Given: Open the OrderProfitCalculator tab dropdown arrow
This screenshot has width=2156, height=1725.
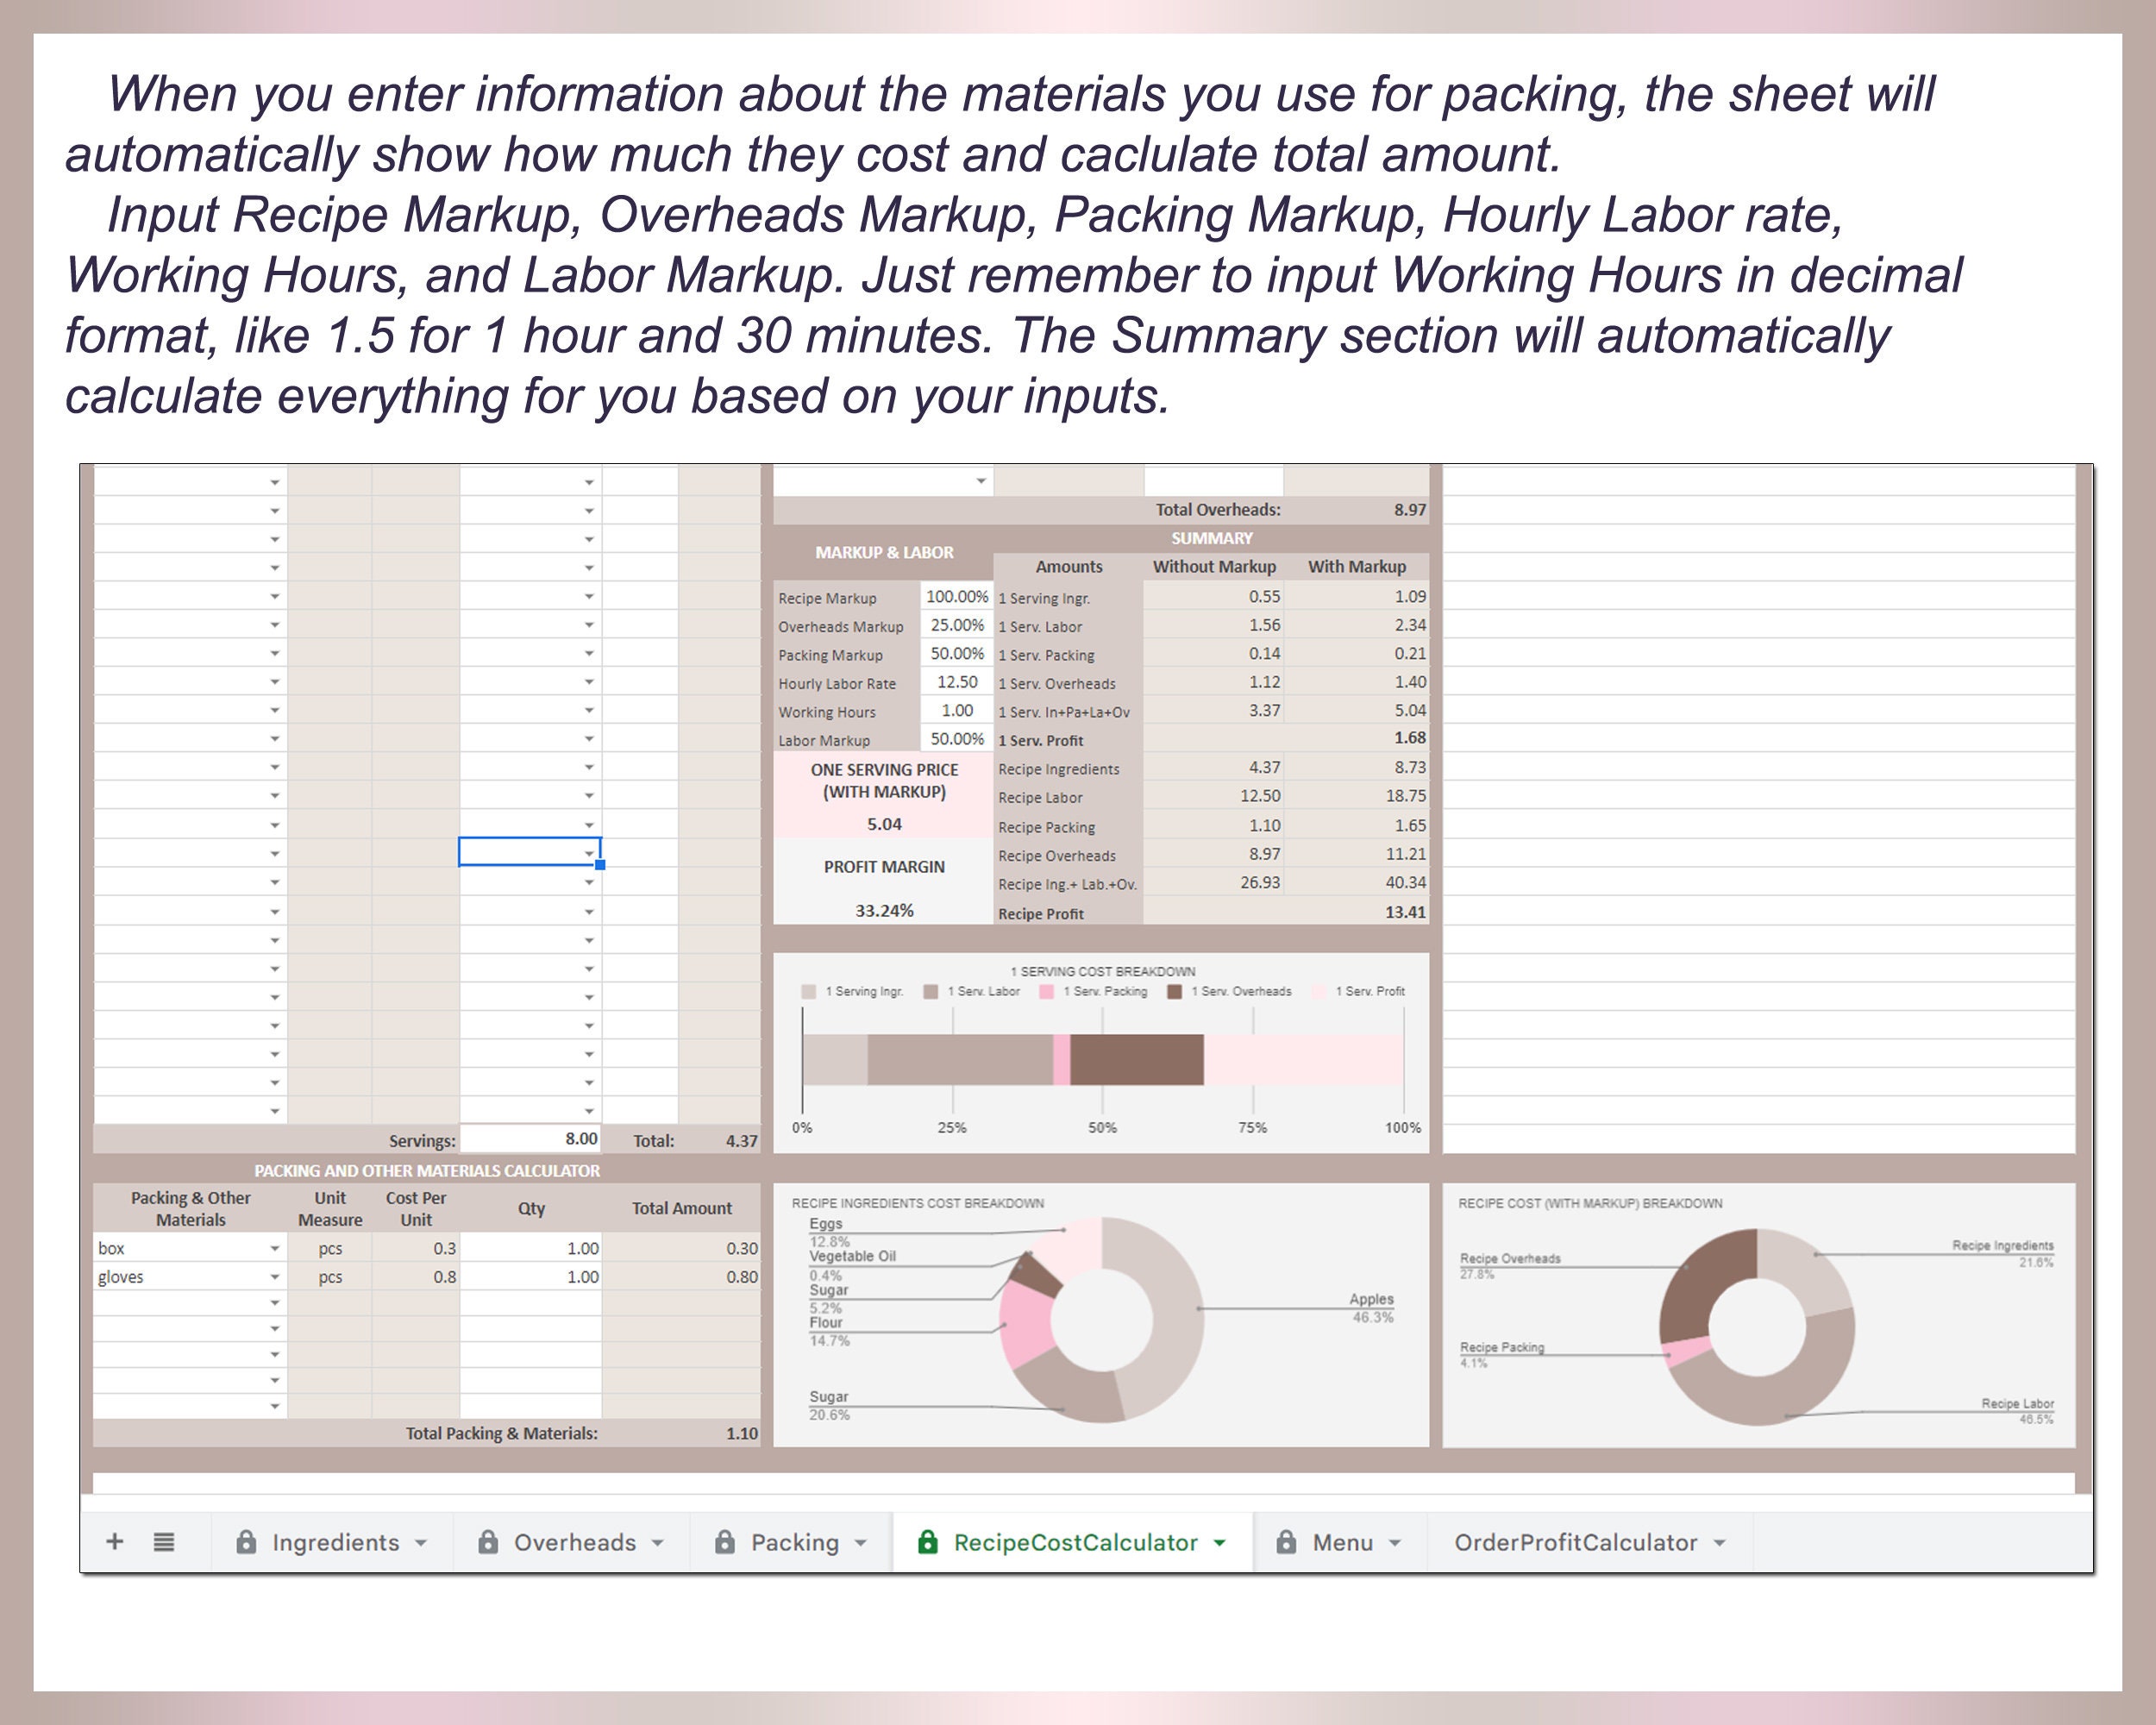Looking at the screenshot, I should [1718, 1543].
